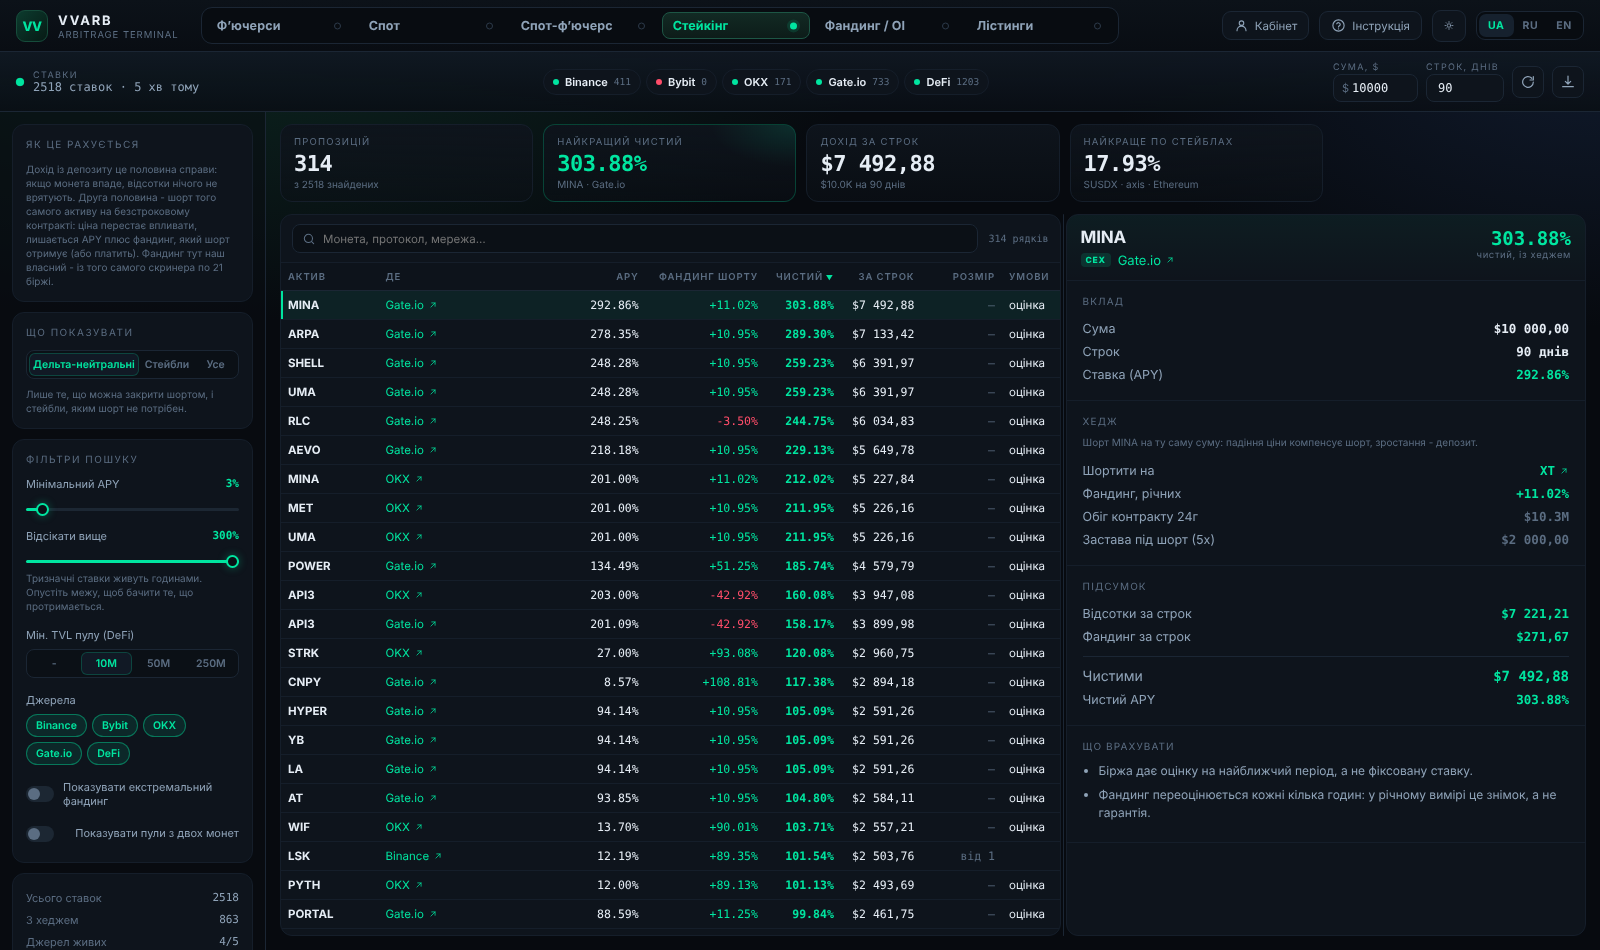Image resolution: width=1600 pixels, height=950 pixels.
Task: Disable the Binance source chip
Action: coord(56,726)
